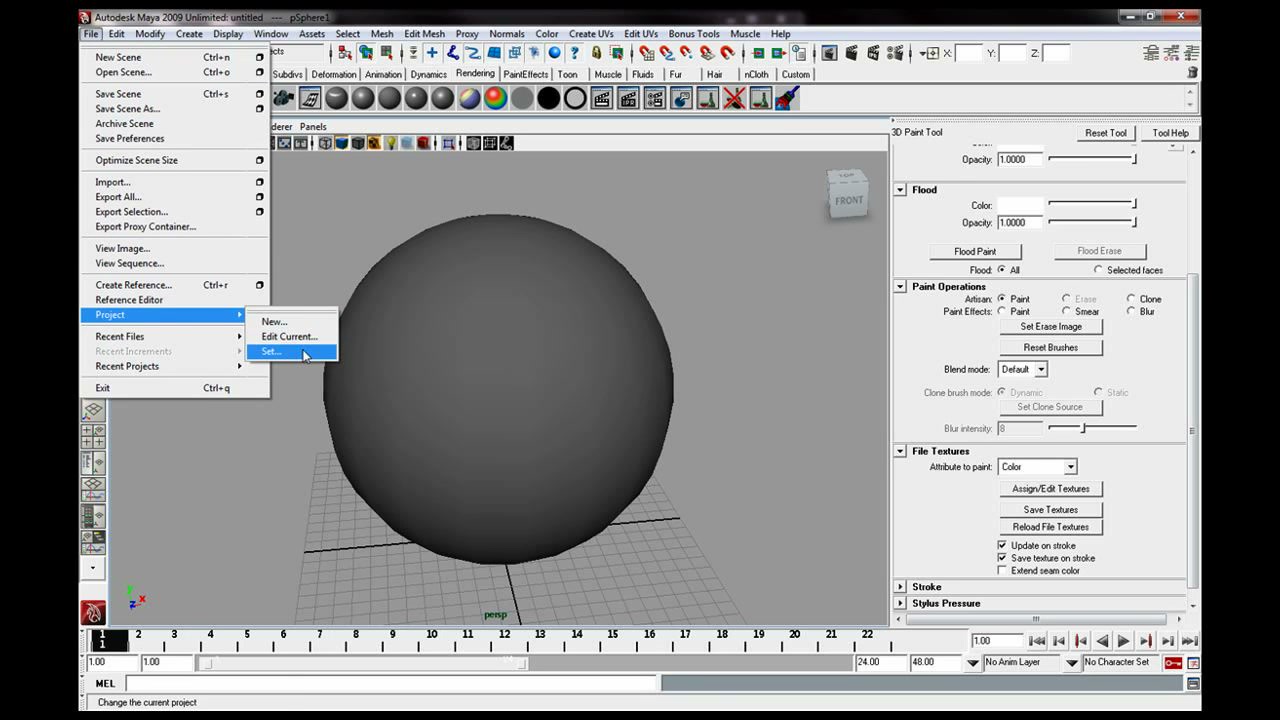
Task: Choose New... in the Project submenu
Action: 292,321
